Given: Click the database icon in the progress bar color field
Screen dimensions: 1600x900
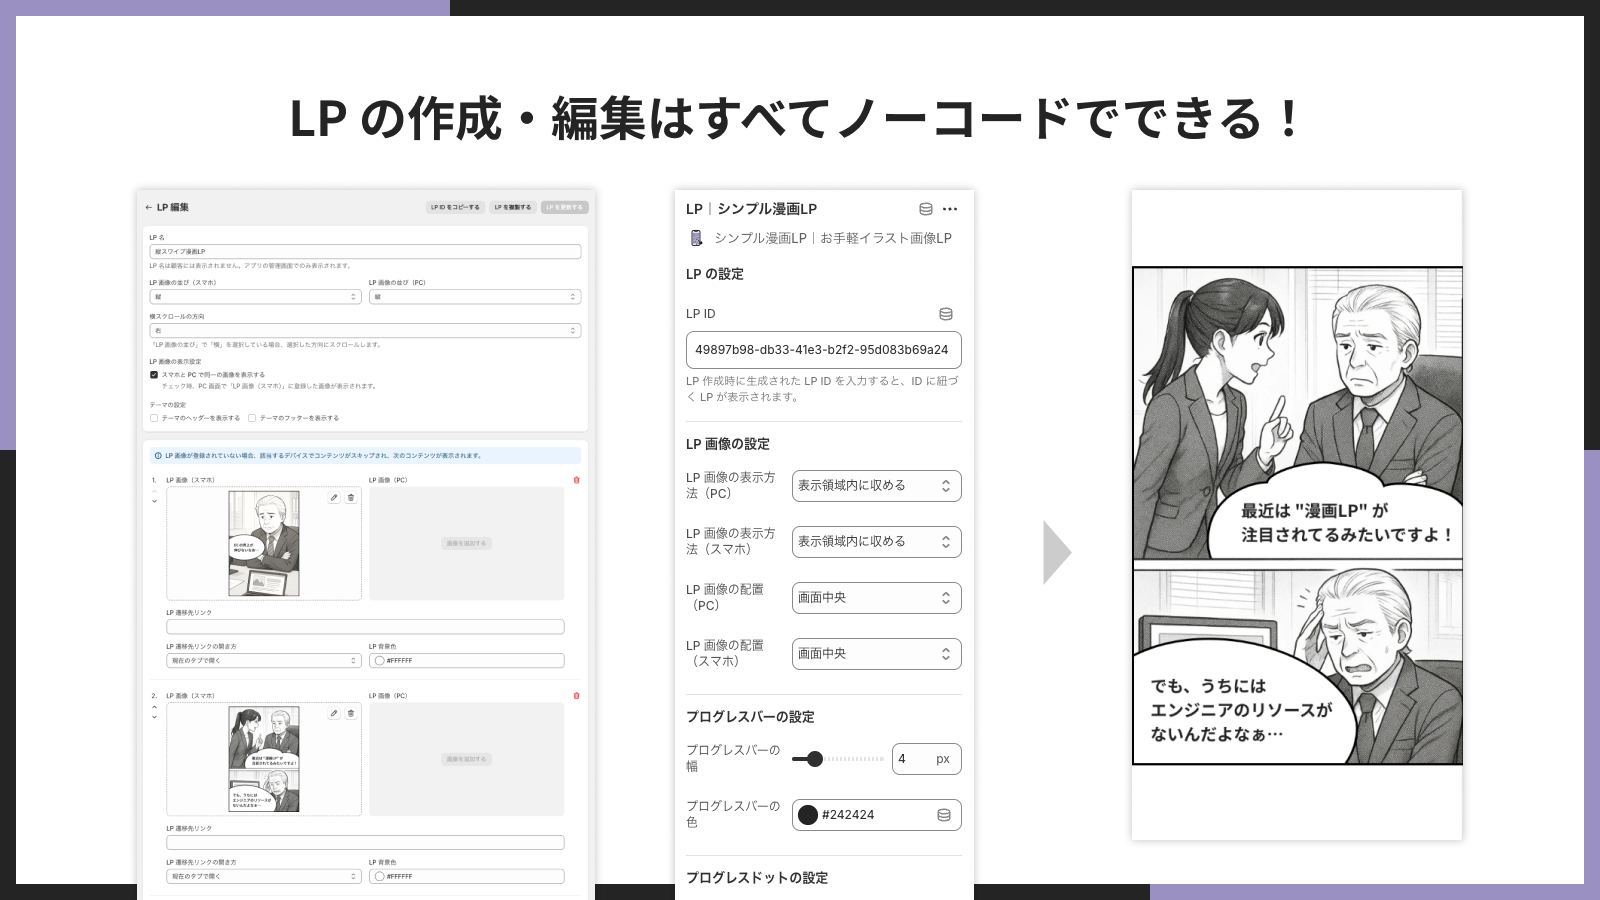Looking at the screenshot, I should (x=943, y=815).
